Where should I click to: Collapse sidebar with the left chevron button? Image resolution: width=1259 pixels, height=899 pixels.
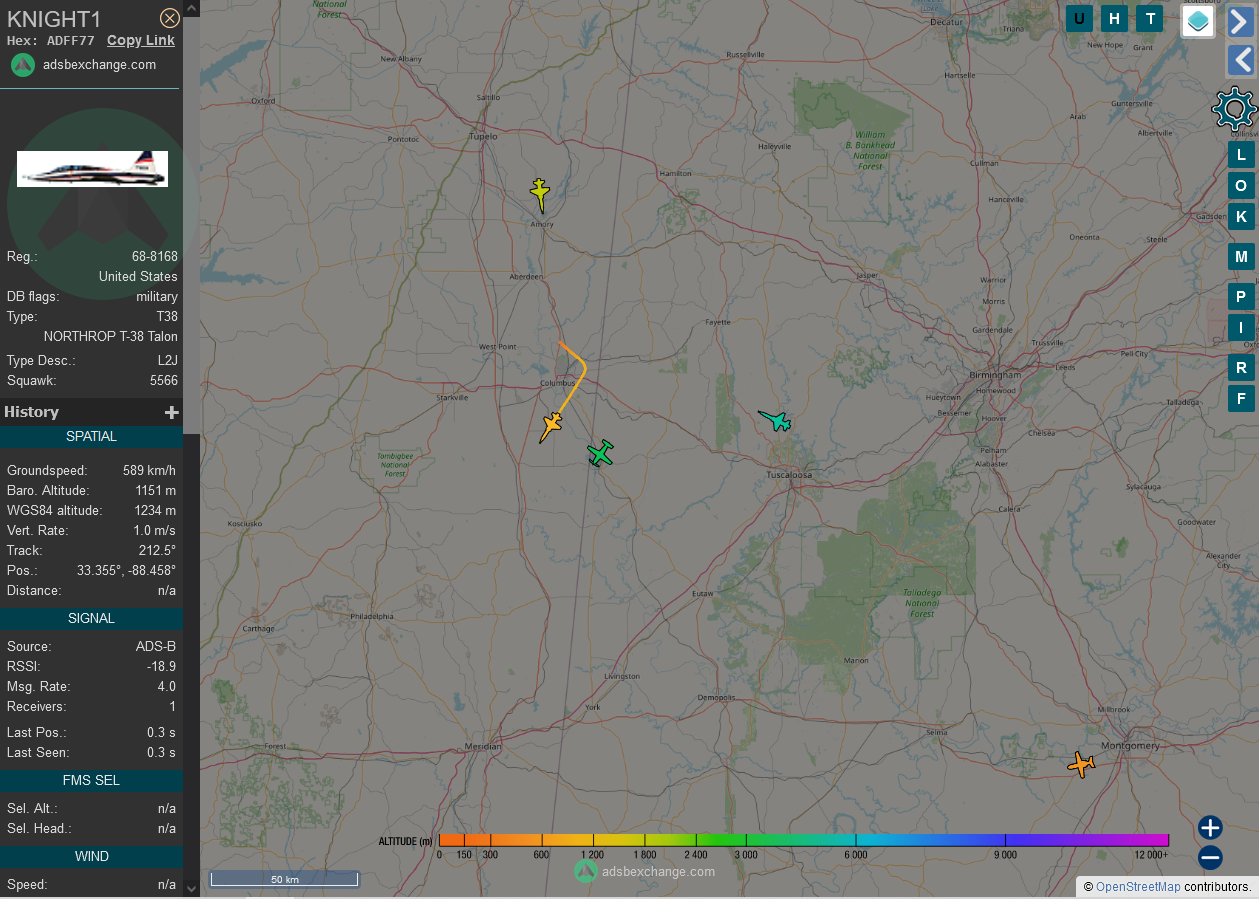(x=1240, y=60)
